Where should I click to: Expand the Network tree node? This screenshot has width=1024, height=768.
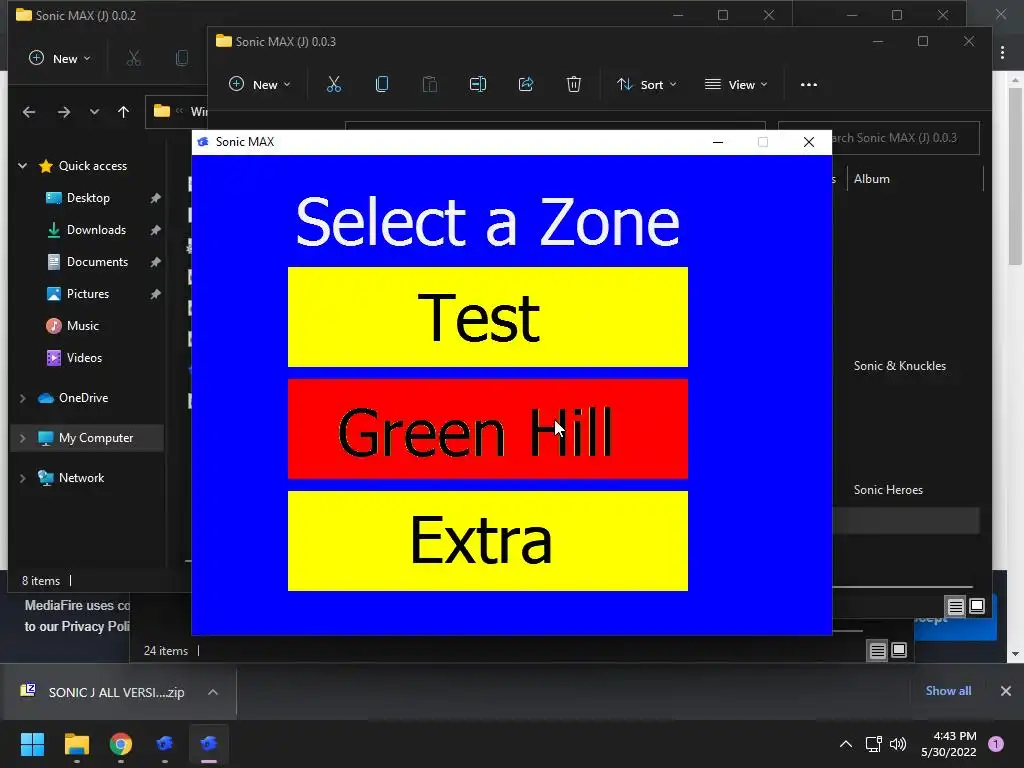click(x=23, y=477)
